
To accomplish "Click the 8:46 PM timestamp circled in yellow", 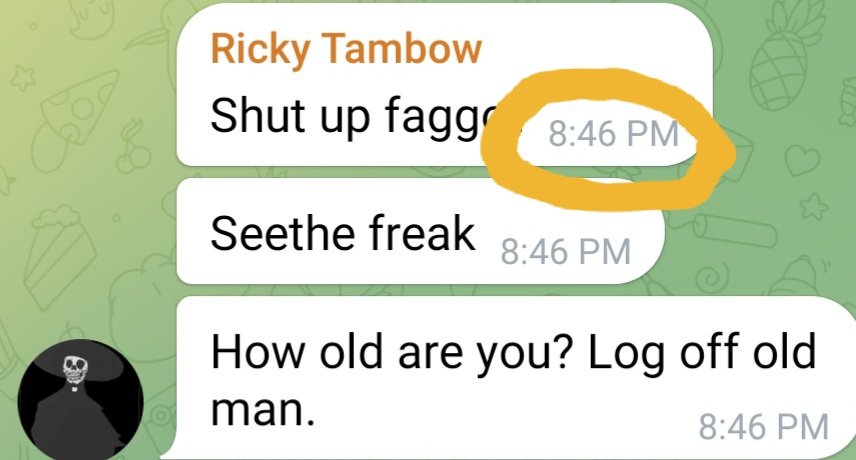I will 613,134.
